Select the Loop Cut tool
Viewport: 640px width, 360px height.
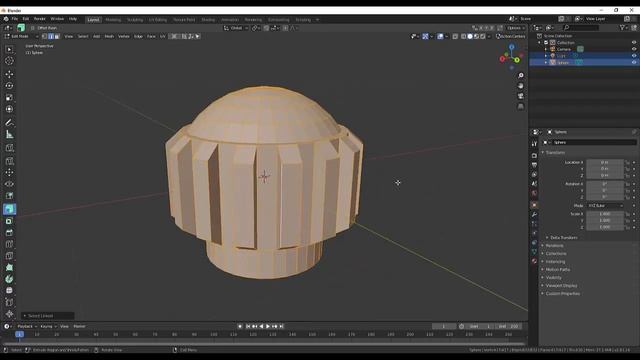pos(9,244)
